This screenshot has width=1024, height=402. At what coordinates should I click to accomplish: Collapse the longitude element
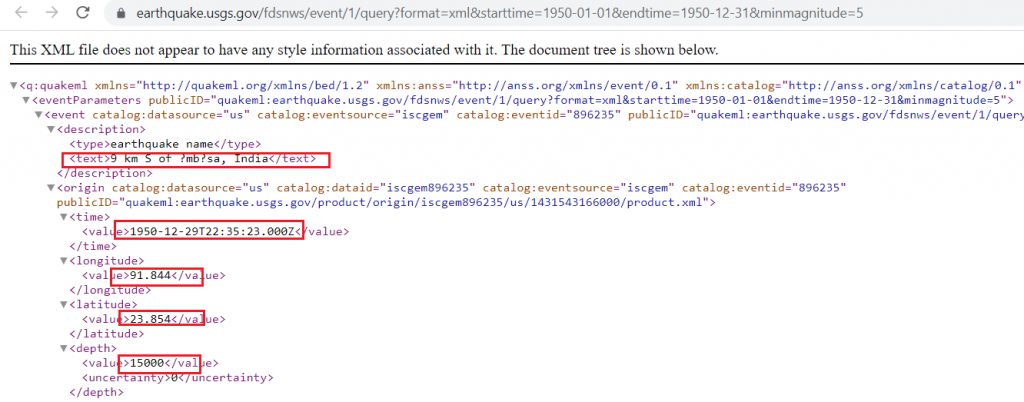point(64,261)
